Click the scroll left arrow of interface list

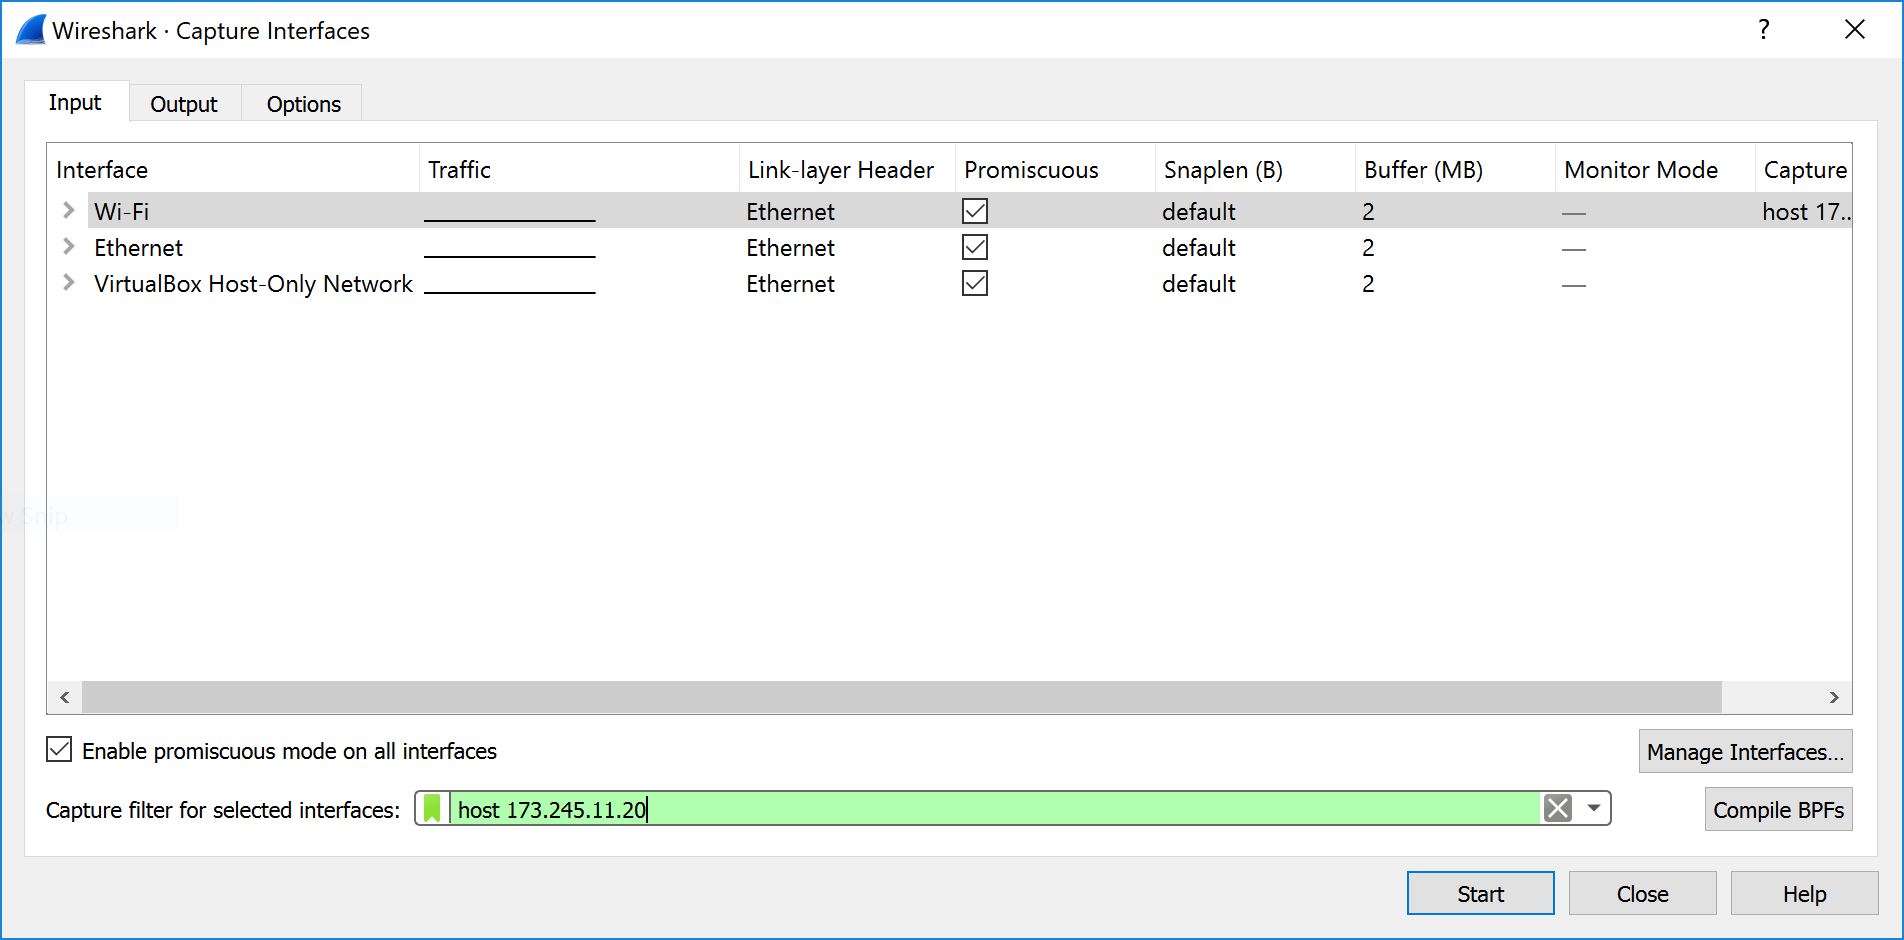pos(65,697)
